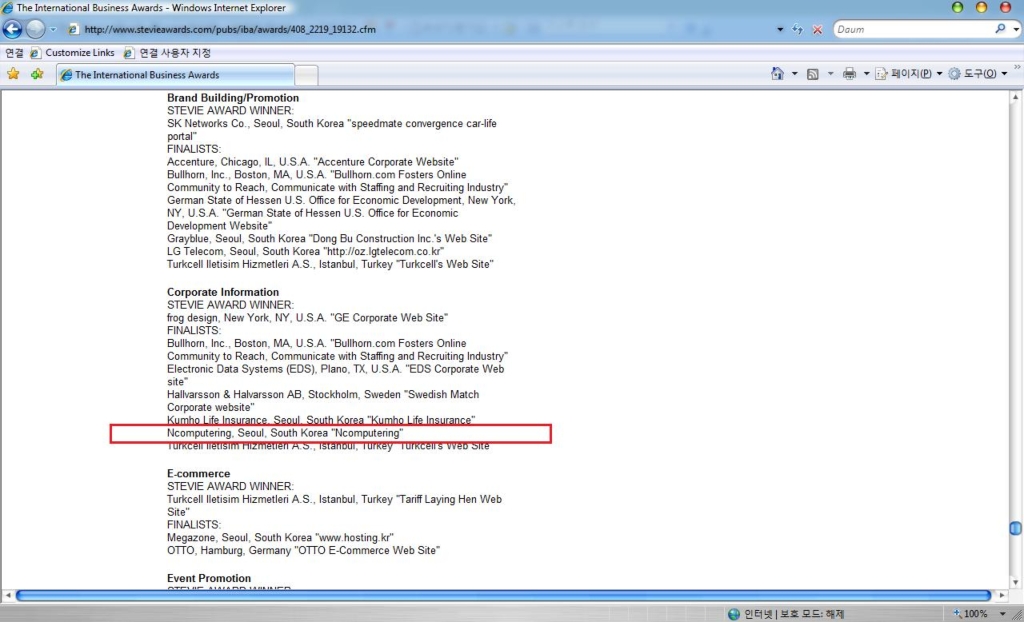Click the Megazone www.hosting.kr line
Image resolution: width=1024 pixels, height=622 pixels.
click(281, 538)
